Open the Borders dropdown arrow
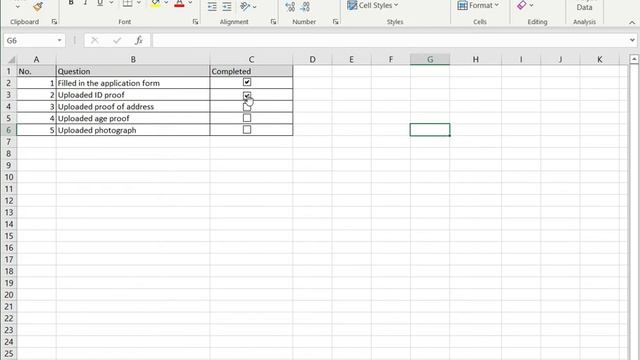This screenshot has height=360, width=640. (x=139, y=3)
